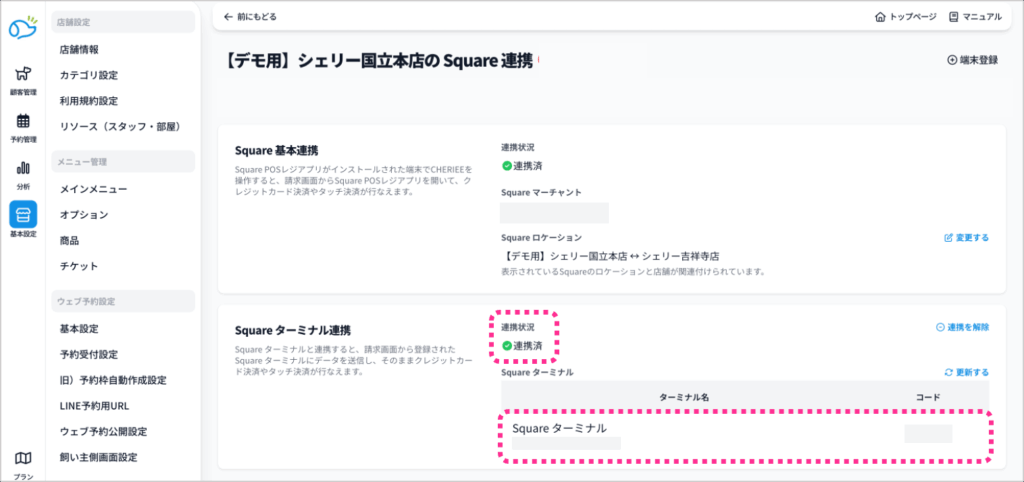Click the CHERIEE logo icon
1024x482 pixels.
(22, 27)
